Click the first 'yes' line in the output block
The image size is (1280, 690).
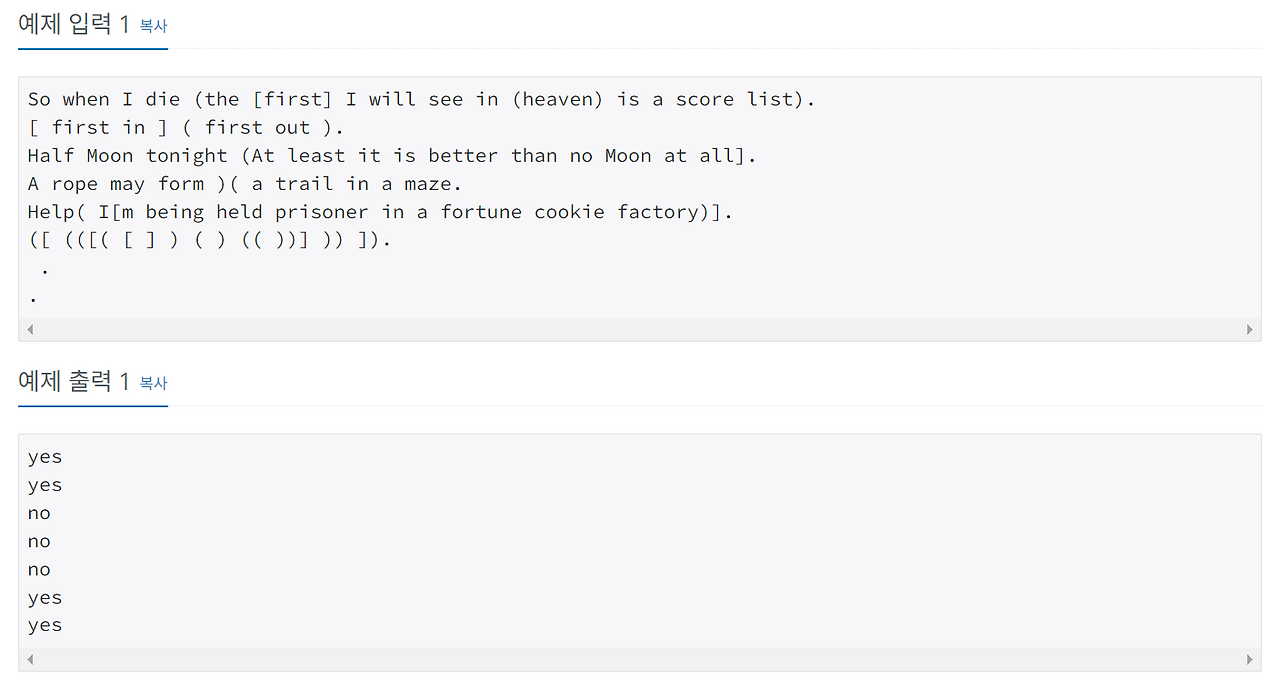(x=45, y=456)
